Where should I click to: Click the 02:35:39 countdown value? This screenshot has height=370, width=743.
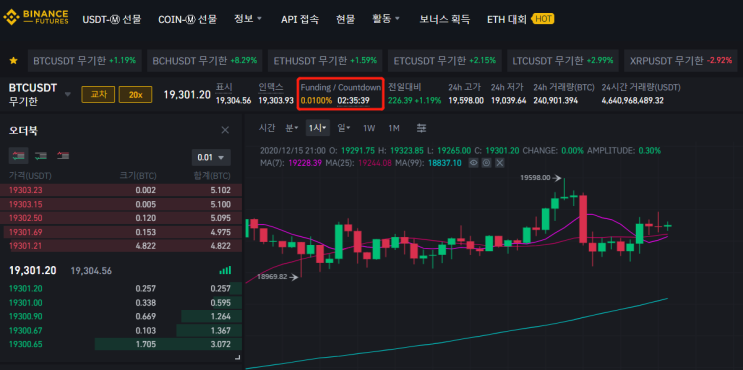click(353, 100)
